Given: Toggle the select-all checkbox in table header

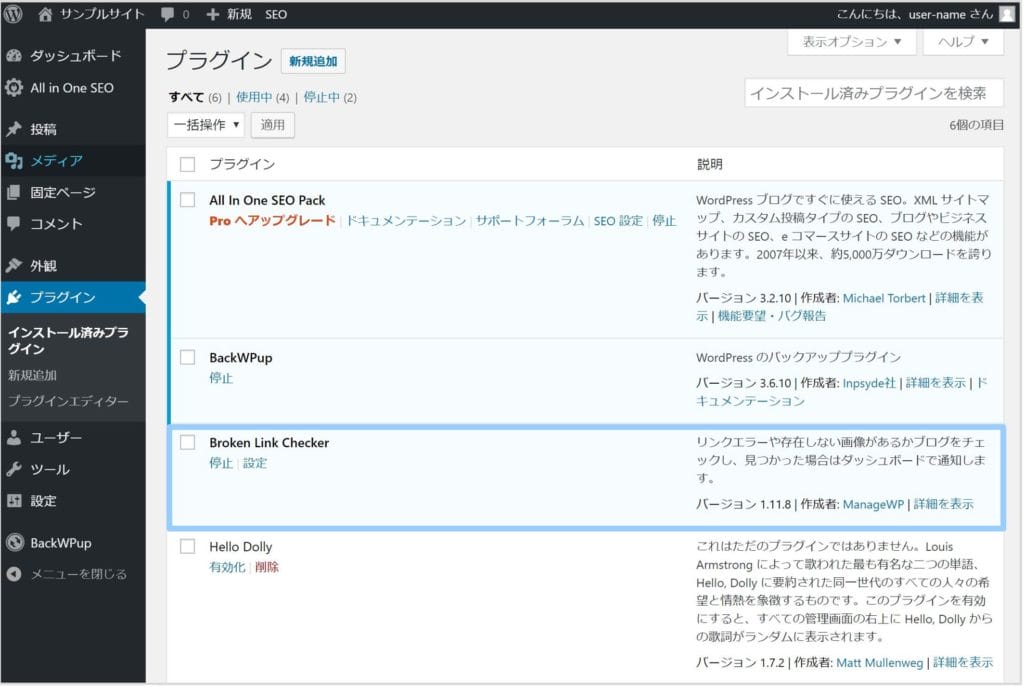Looking at the screenshot, I should (x=187, y=164).
